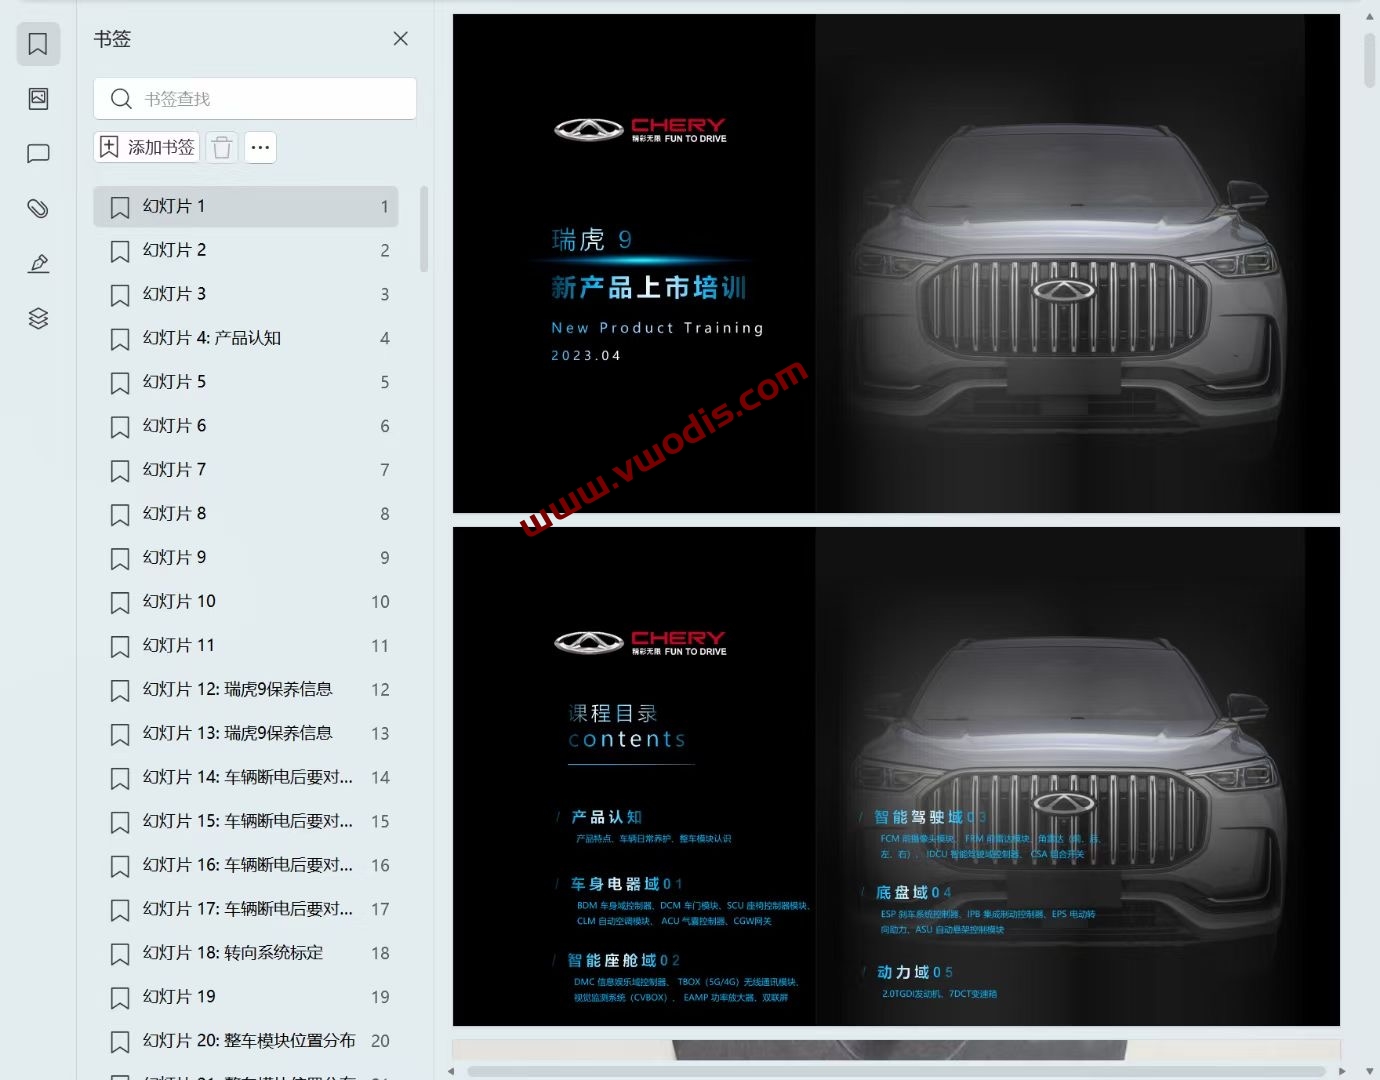The image size is (1380, 1080).
Task: Select bookmark 幻灯片 8
Action: (246, 514)
